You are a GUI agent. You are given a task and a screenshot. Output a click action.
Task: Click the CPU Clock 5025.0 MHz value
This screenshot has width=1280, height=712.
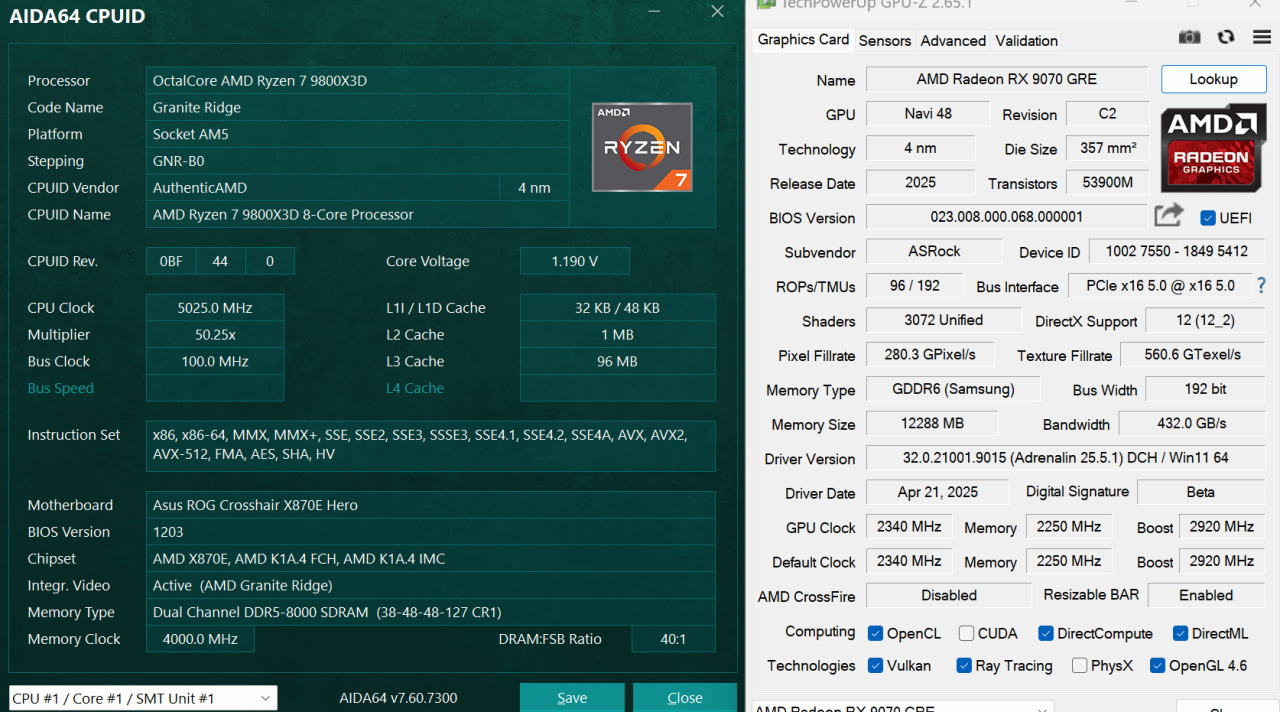[x=215, y=308]
